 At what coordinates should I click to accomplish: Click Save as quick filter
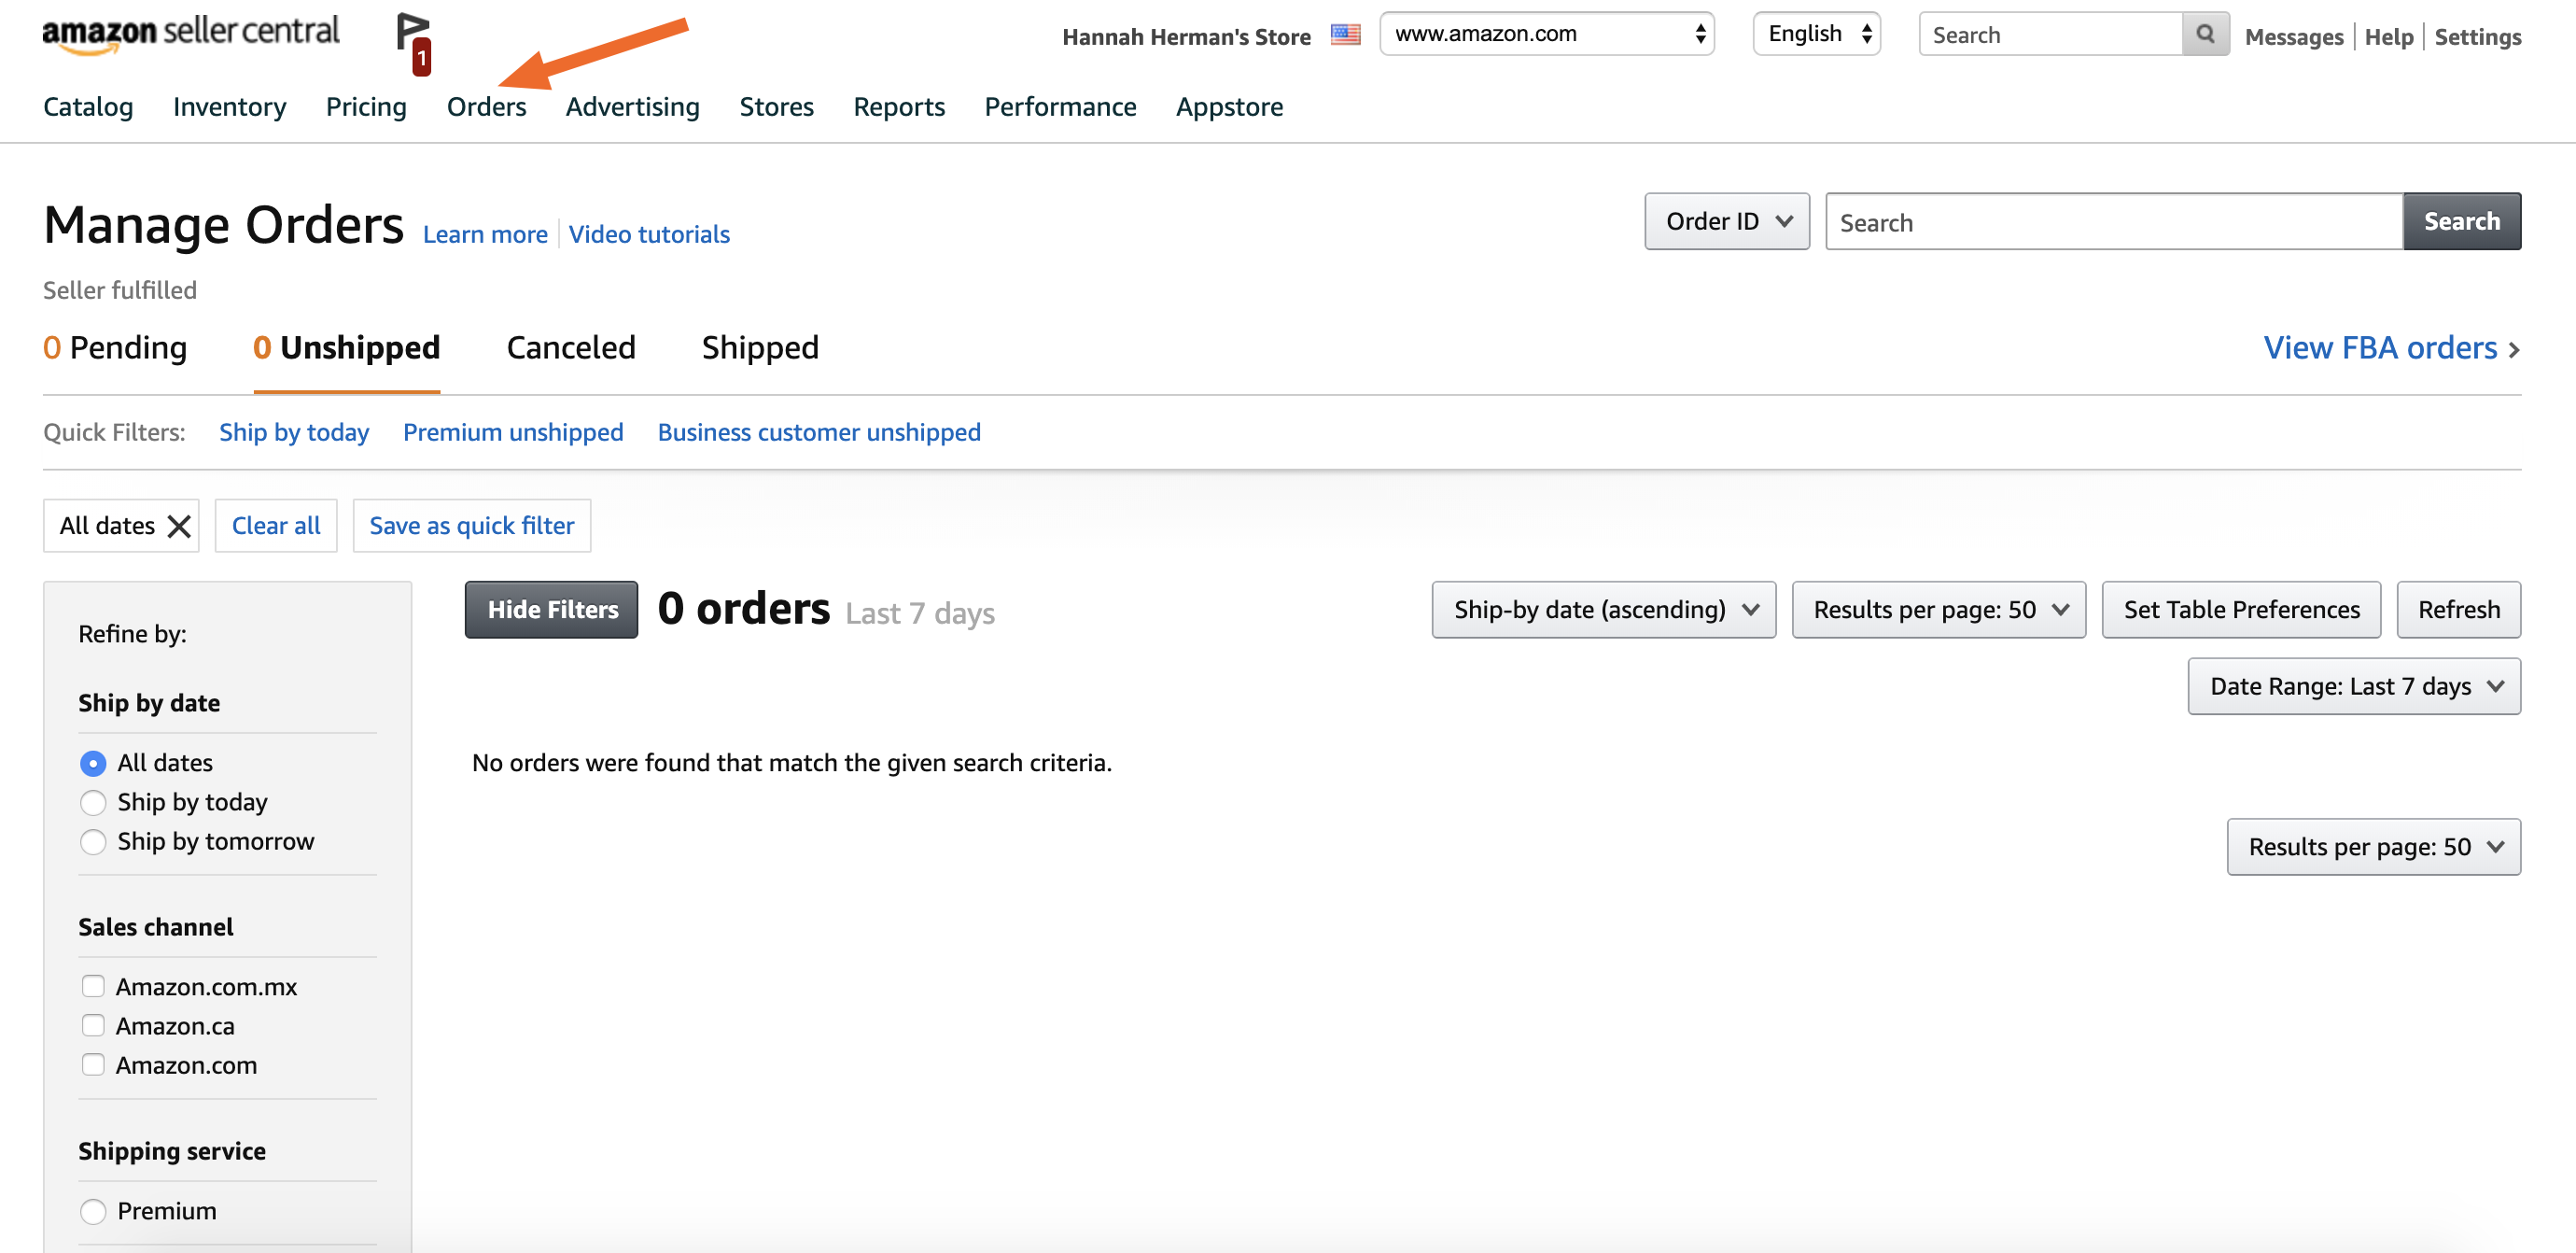click(x=472, y=526)
